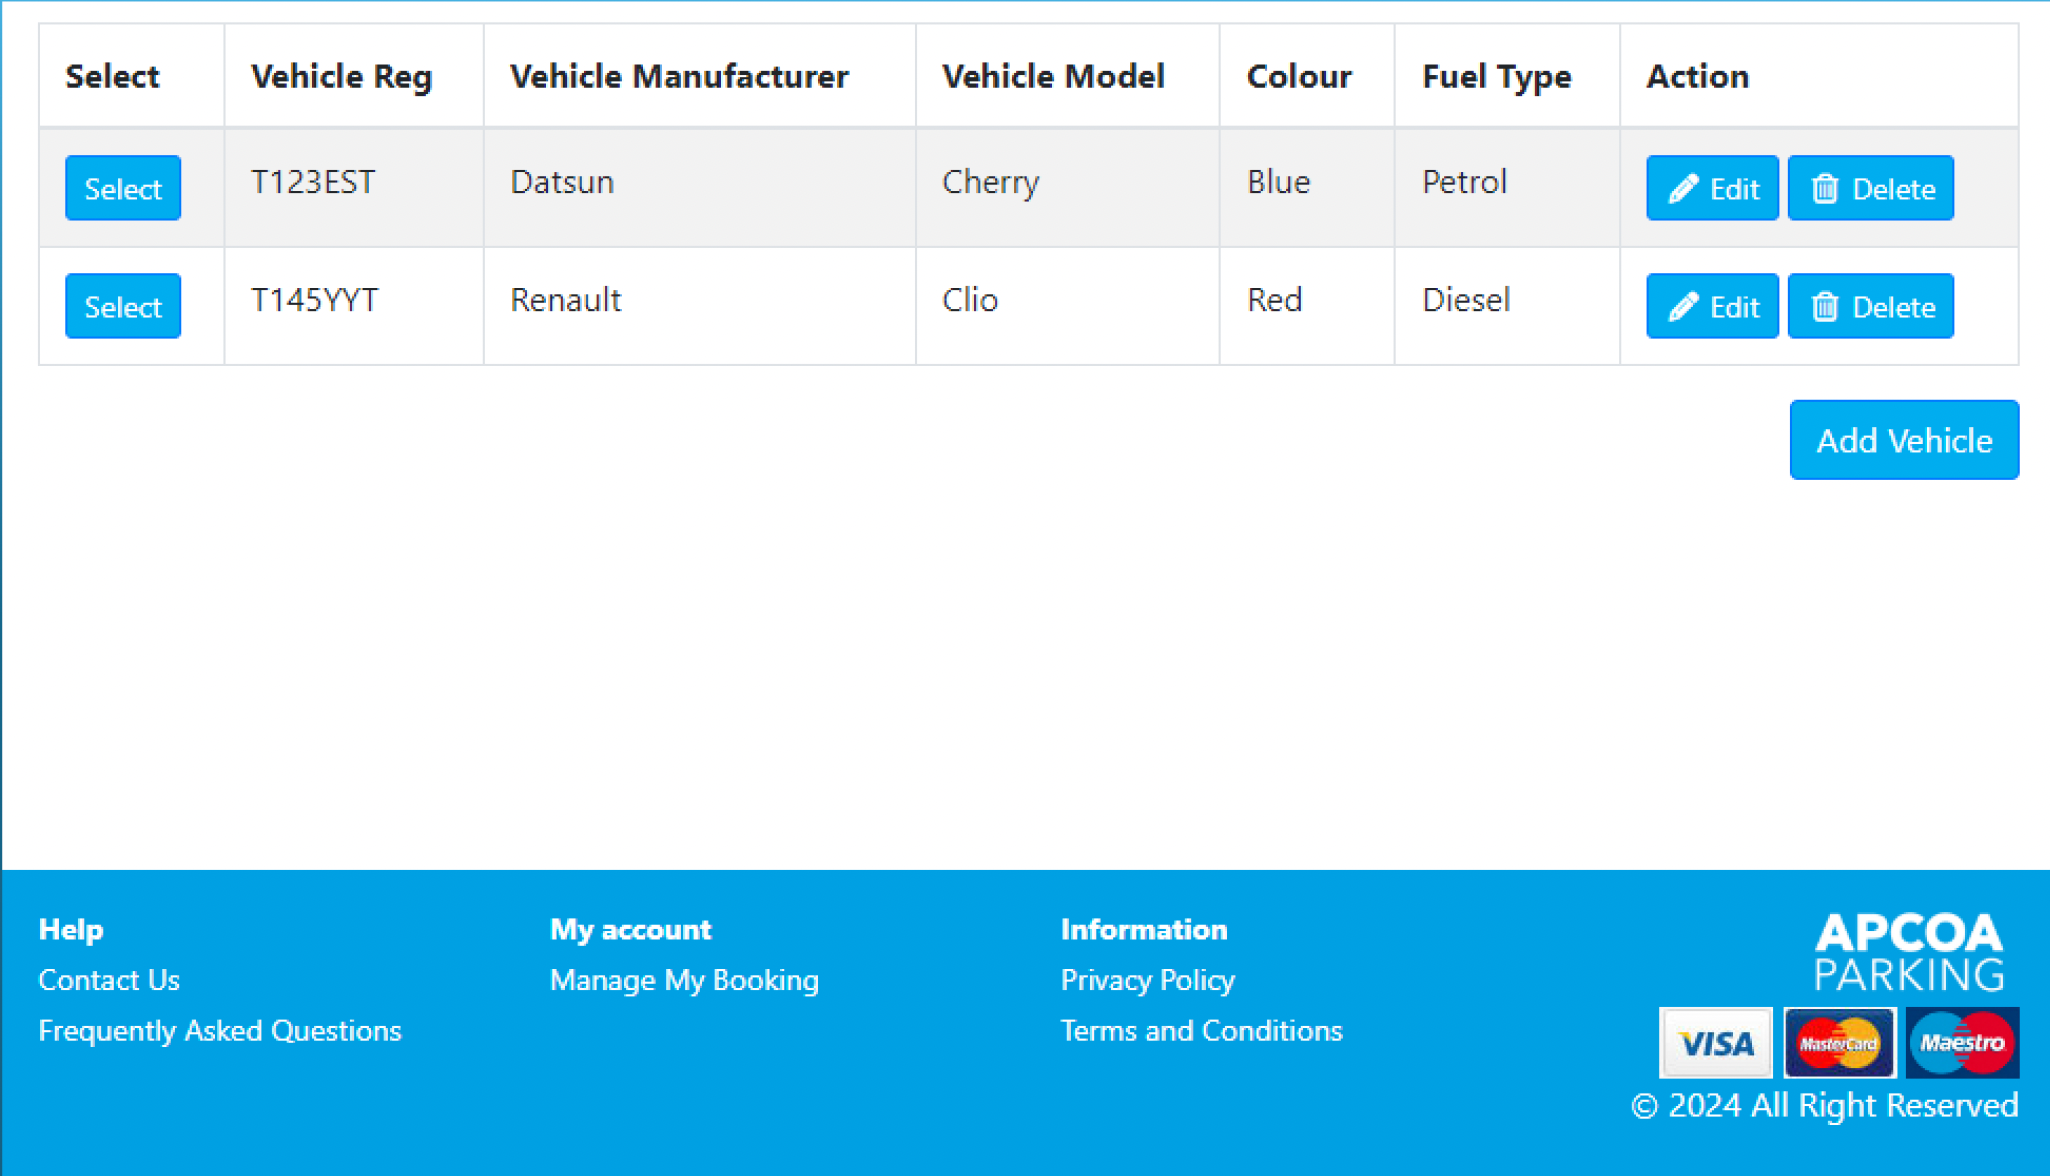The width and height of the screenshot is (2050, 1176).
Task: Open the Privacy Policy
Action: point(1148,980)
